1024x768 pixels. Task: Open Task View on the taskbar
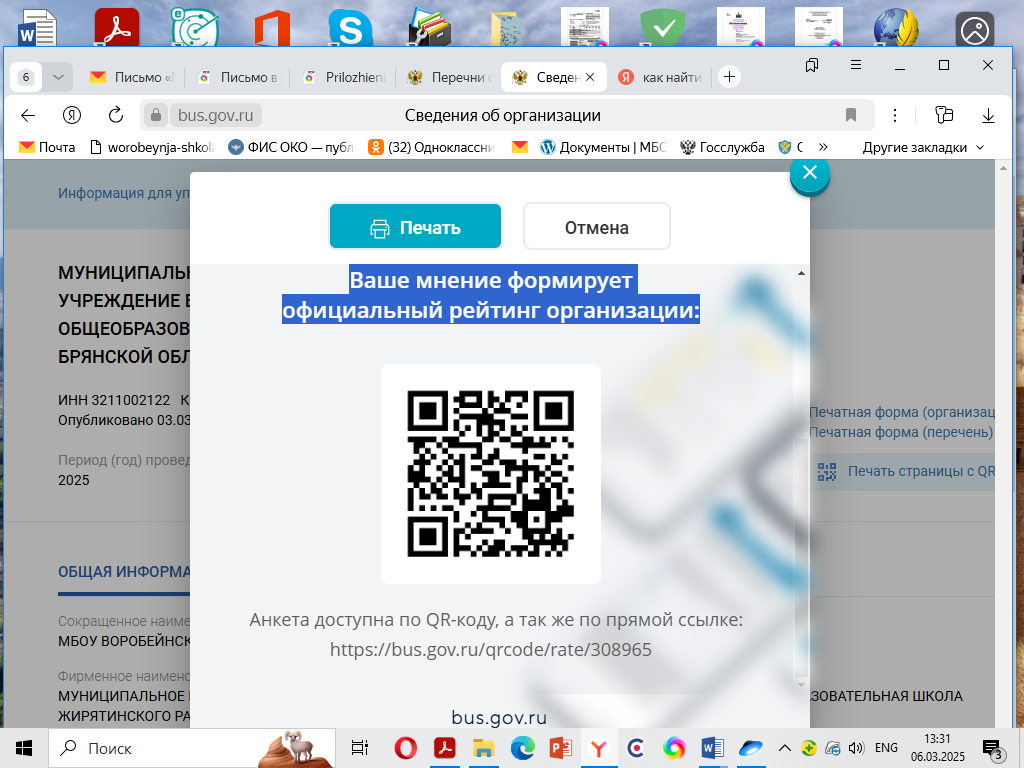(360, 748)
